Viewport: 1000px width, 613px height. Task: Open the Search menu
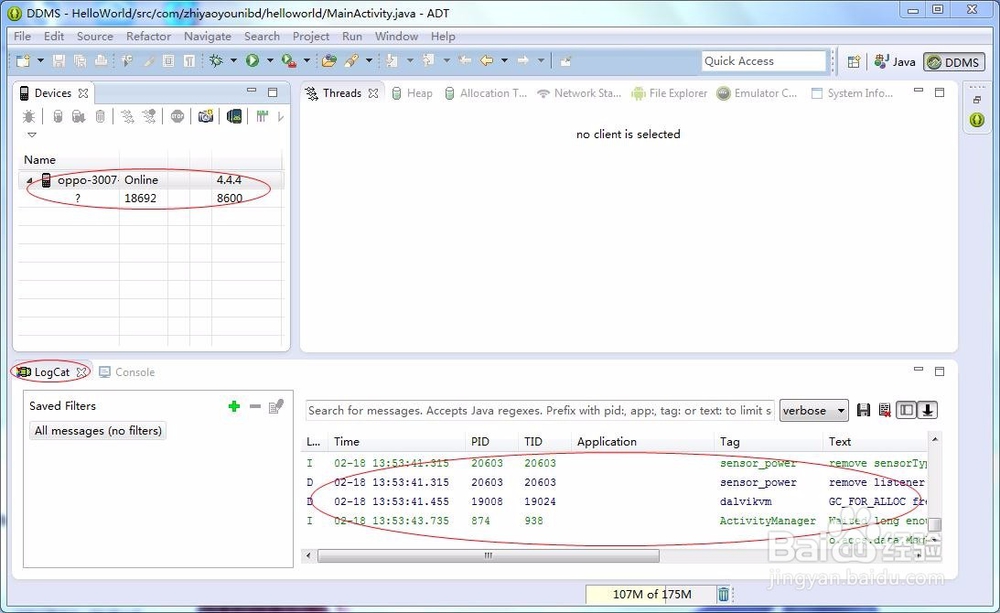262,36
